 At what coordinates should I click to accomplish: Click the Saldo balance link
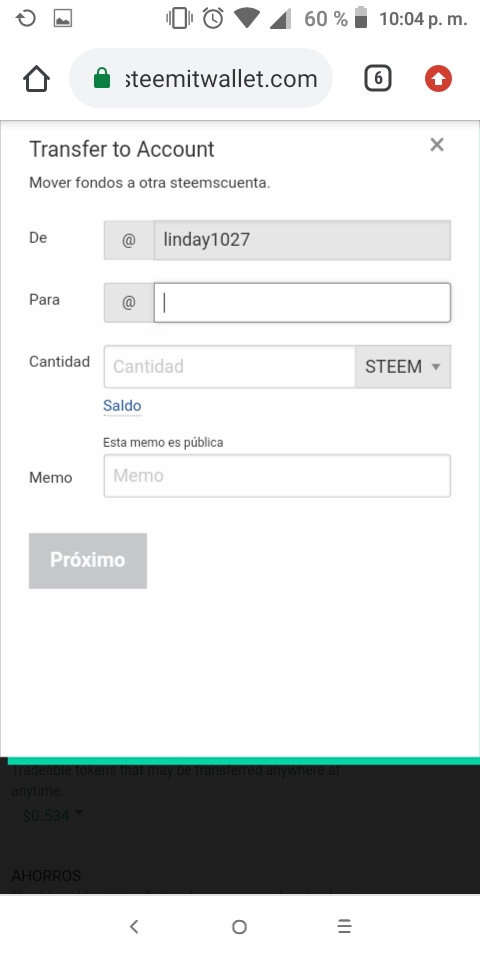[122, 406]
